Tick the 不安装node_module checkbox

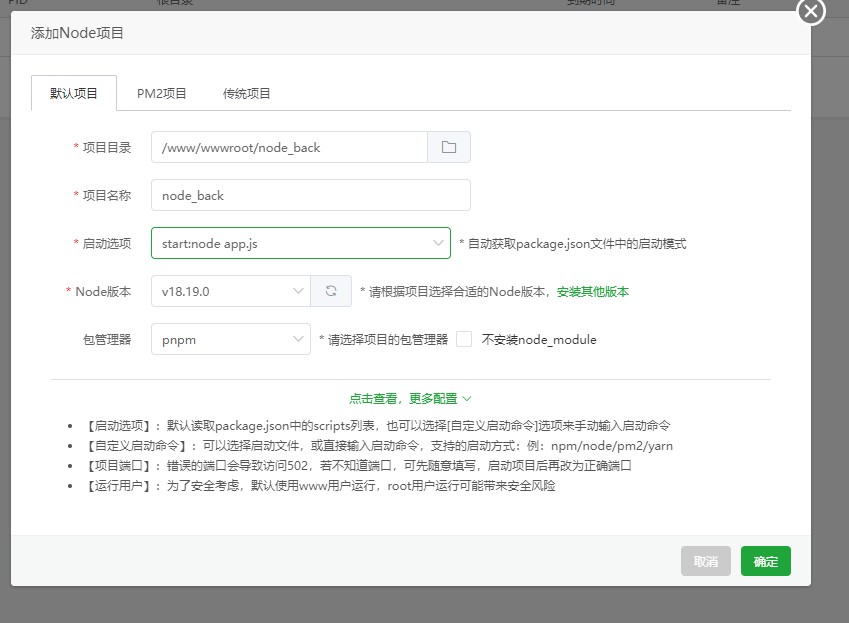point(464,339)
